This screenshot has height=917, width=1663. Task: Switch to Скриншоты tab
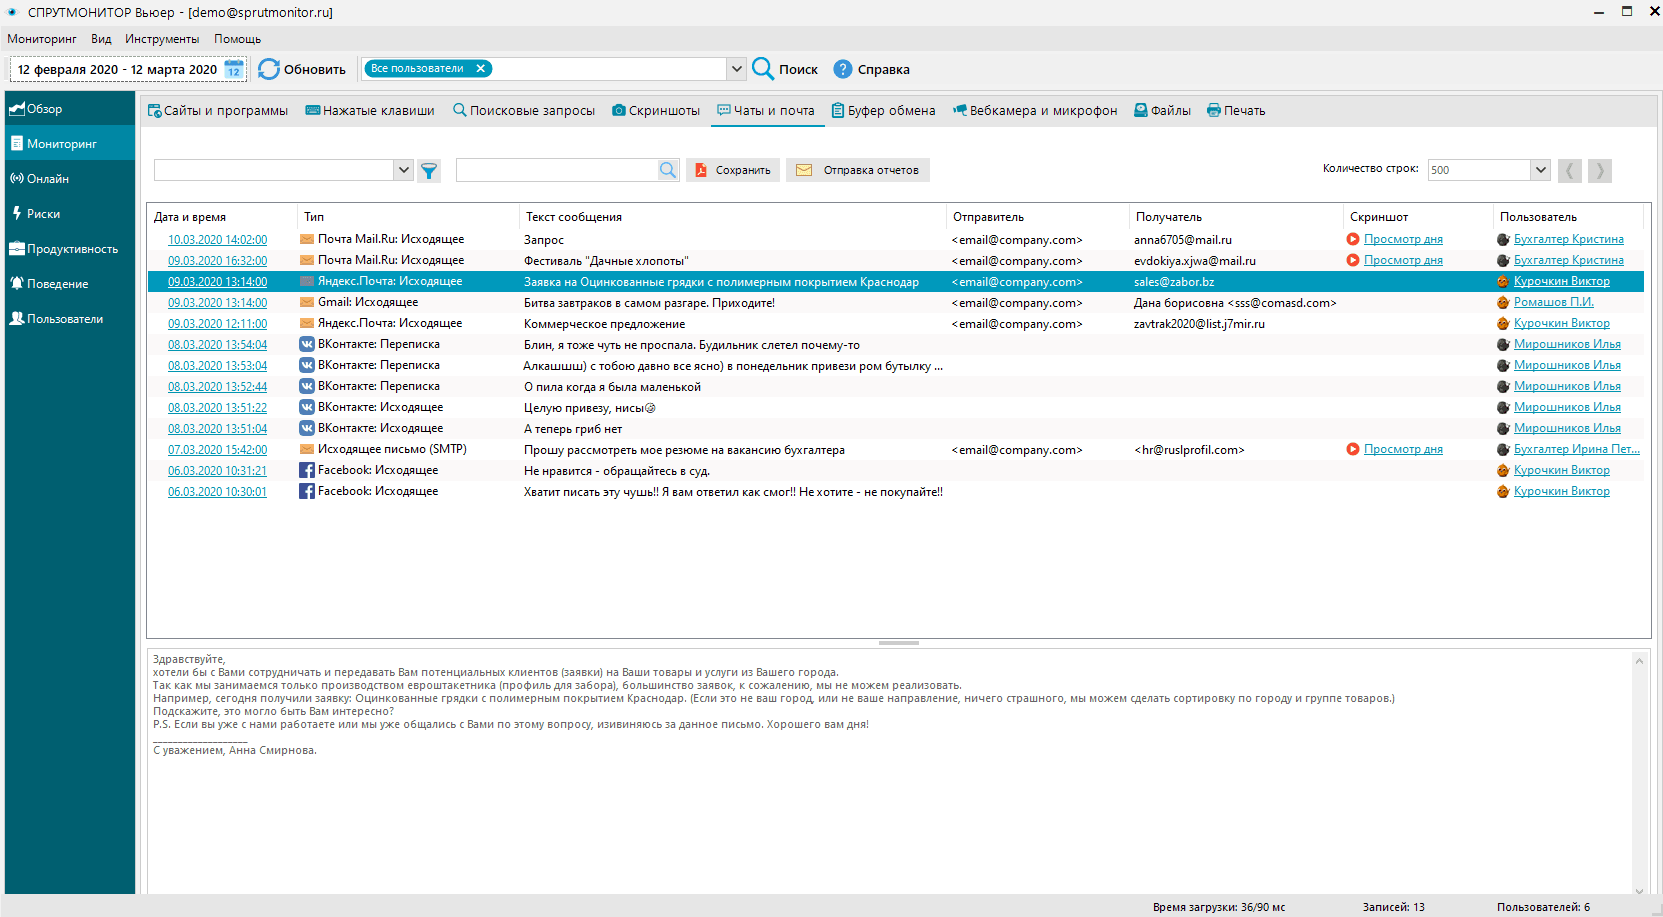click(x=656, y=111)
